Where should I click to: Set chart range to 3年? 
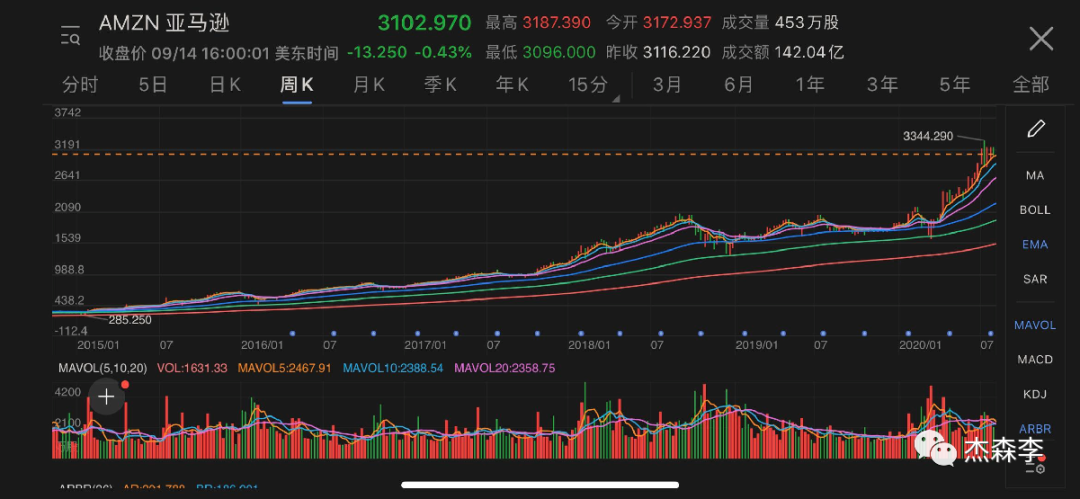click(882, 85)
